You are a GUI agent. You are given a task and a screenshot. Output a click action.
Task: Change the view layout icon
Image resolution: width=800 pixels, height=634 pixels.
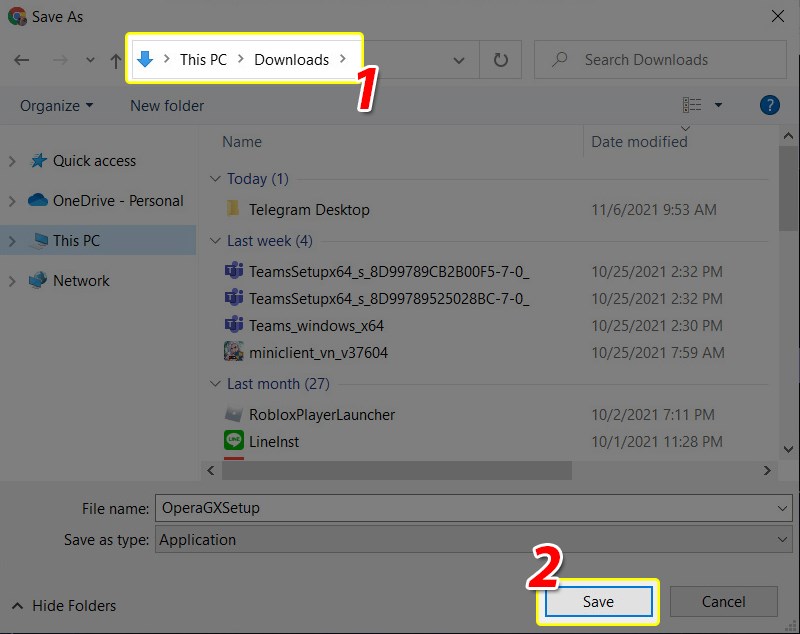point(692,105)
